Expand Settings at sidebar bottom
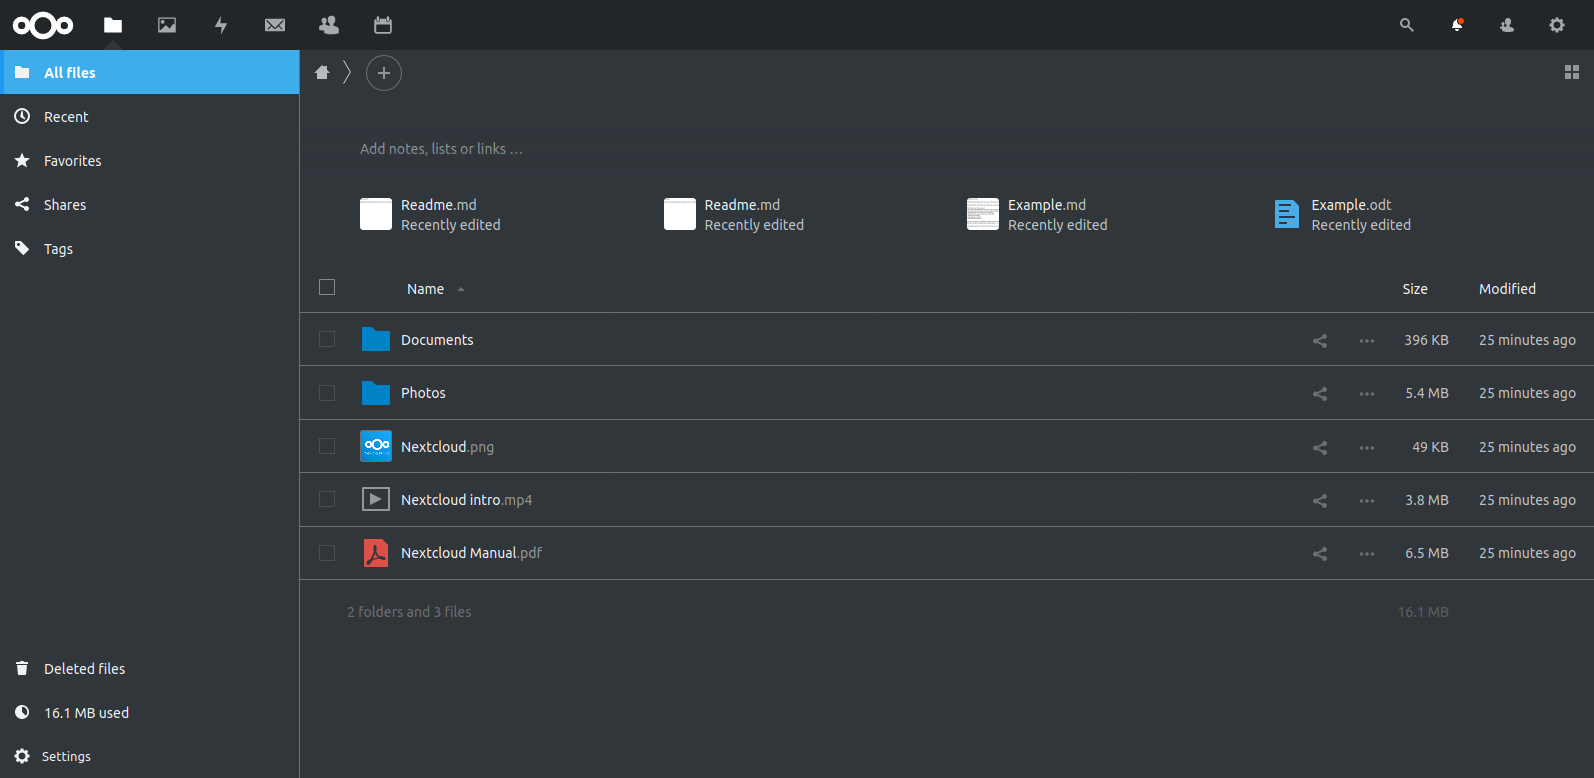This screenshot has width=1594, height=778. point(150,756)
